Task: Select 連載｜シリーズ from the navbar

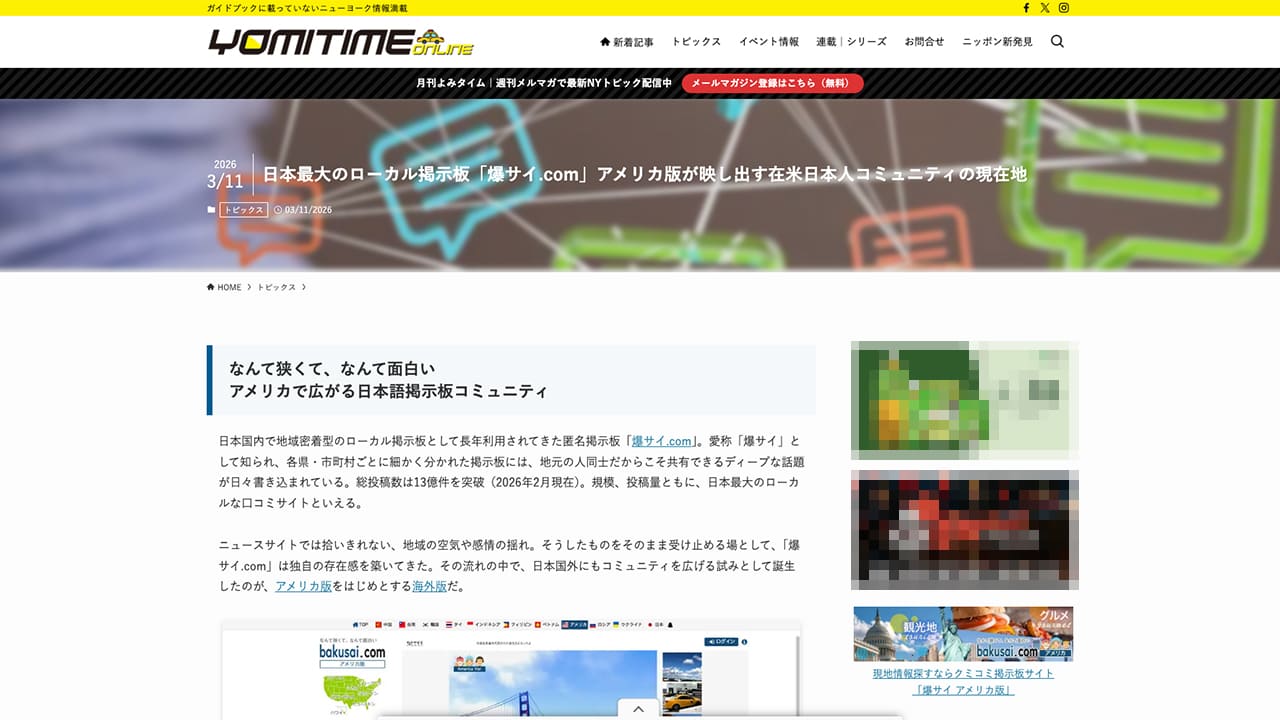Action: [853, 41]
